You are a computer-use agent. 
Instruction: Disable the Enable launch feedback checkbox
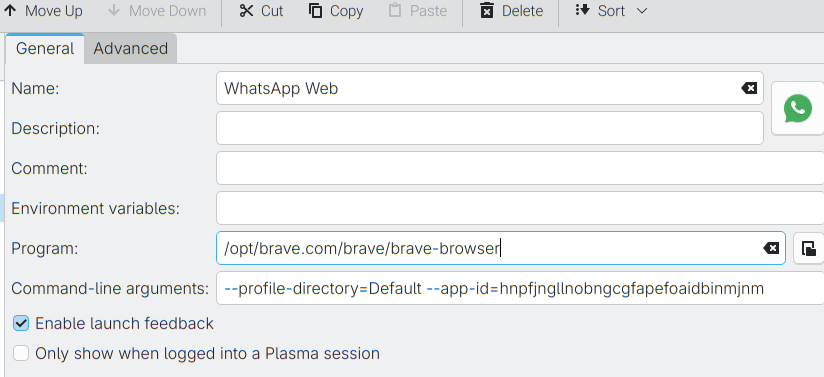[x=21, y=323]
